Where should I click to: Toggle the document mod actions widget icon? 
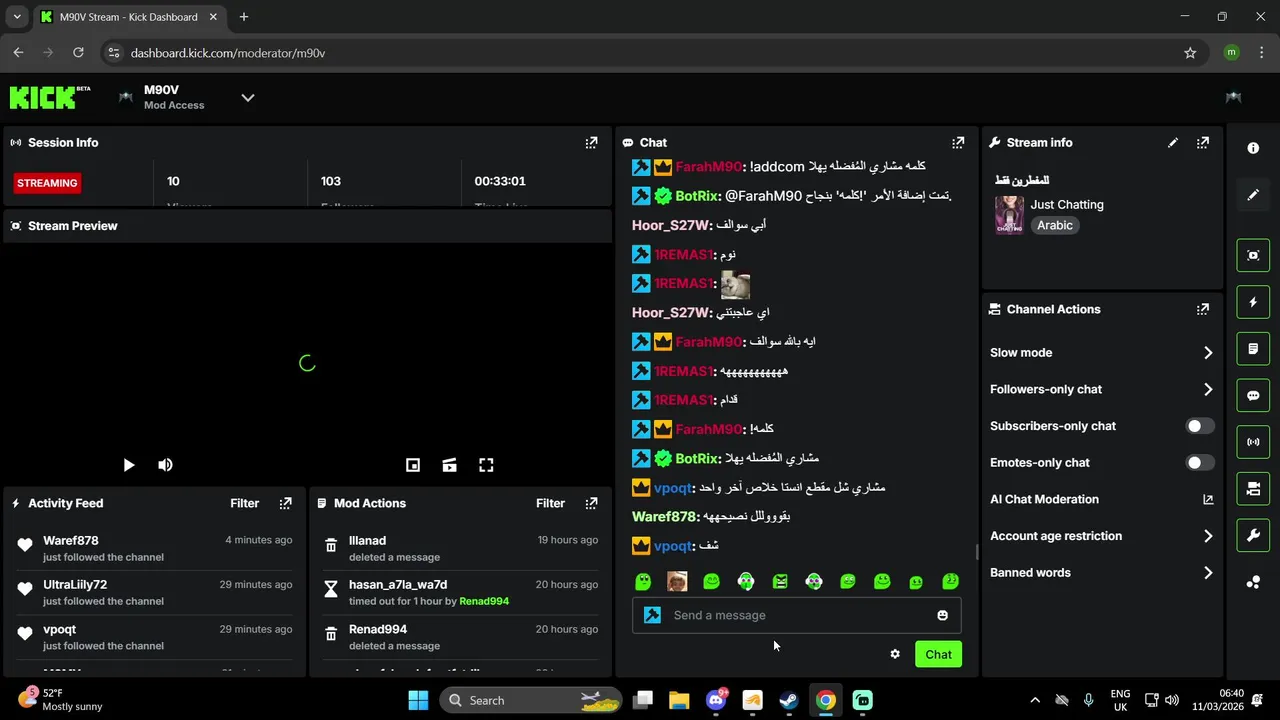1253,349
